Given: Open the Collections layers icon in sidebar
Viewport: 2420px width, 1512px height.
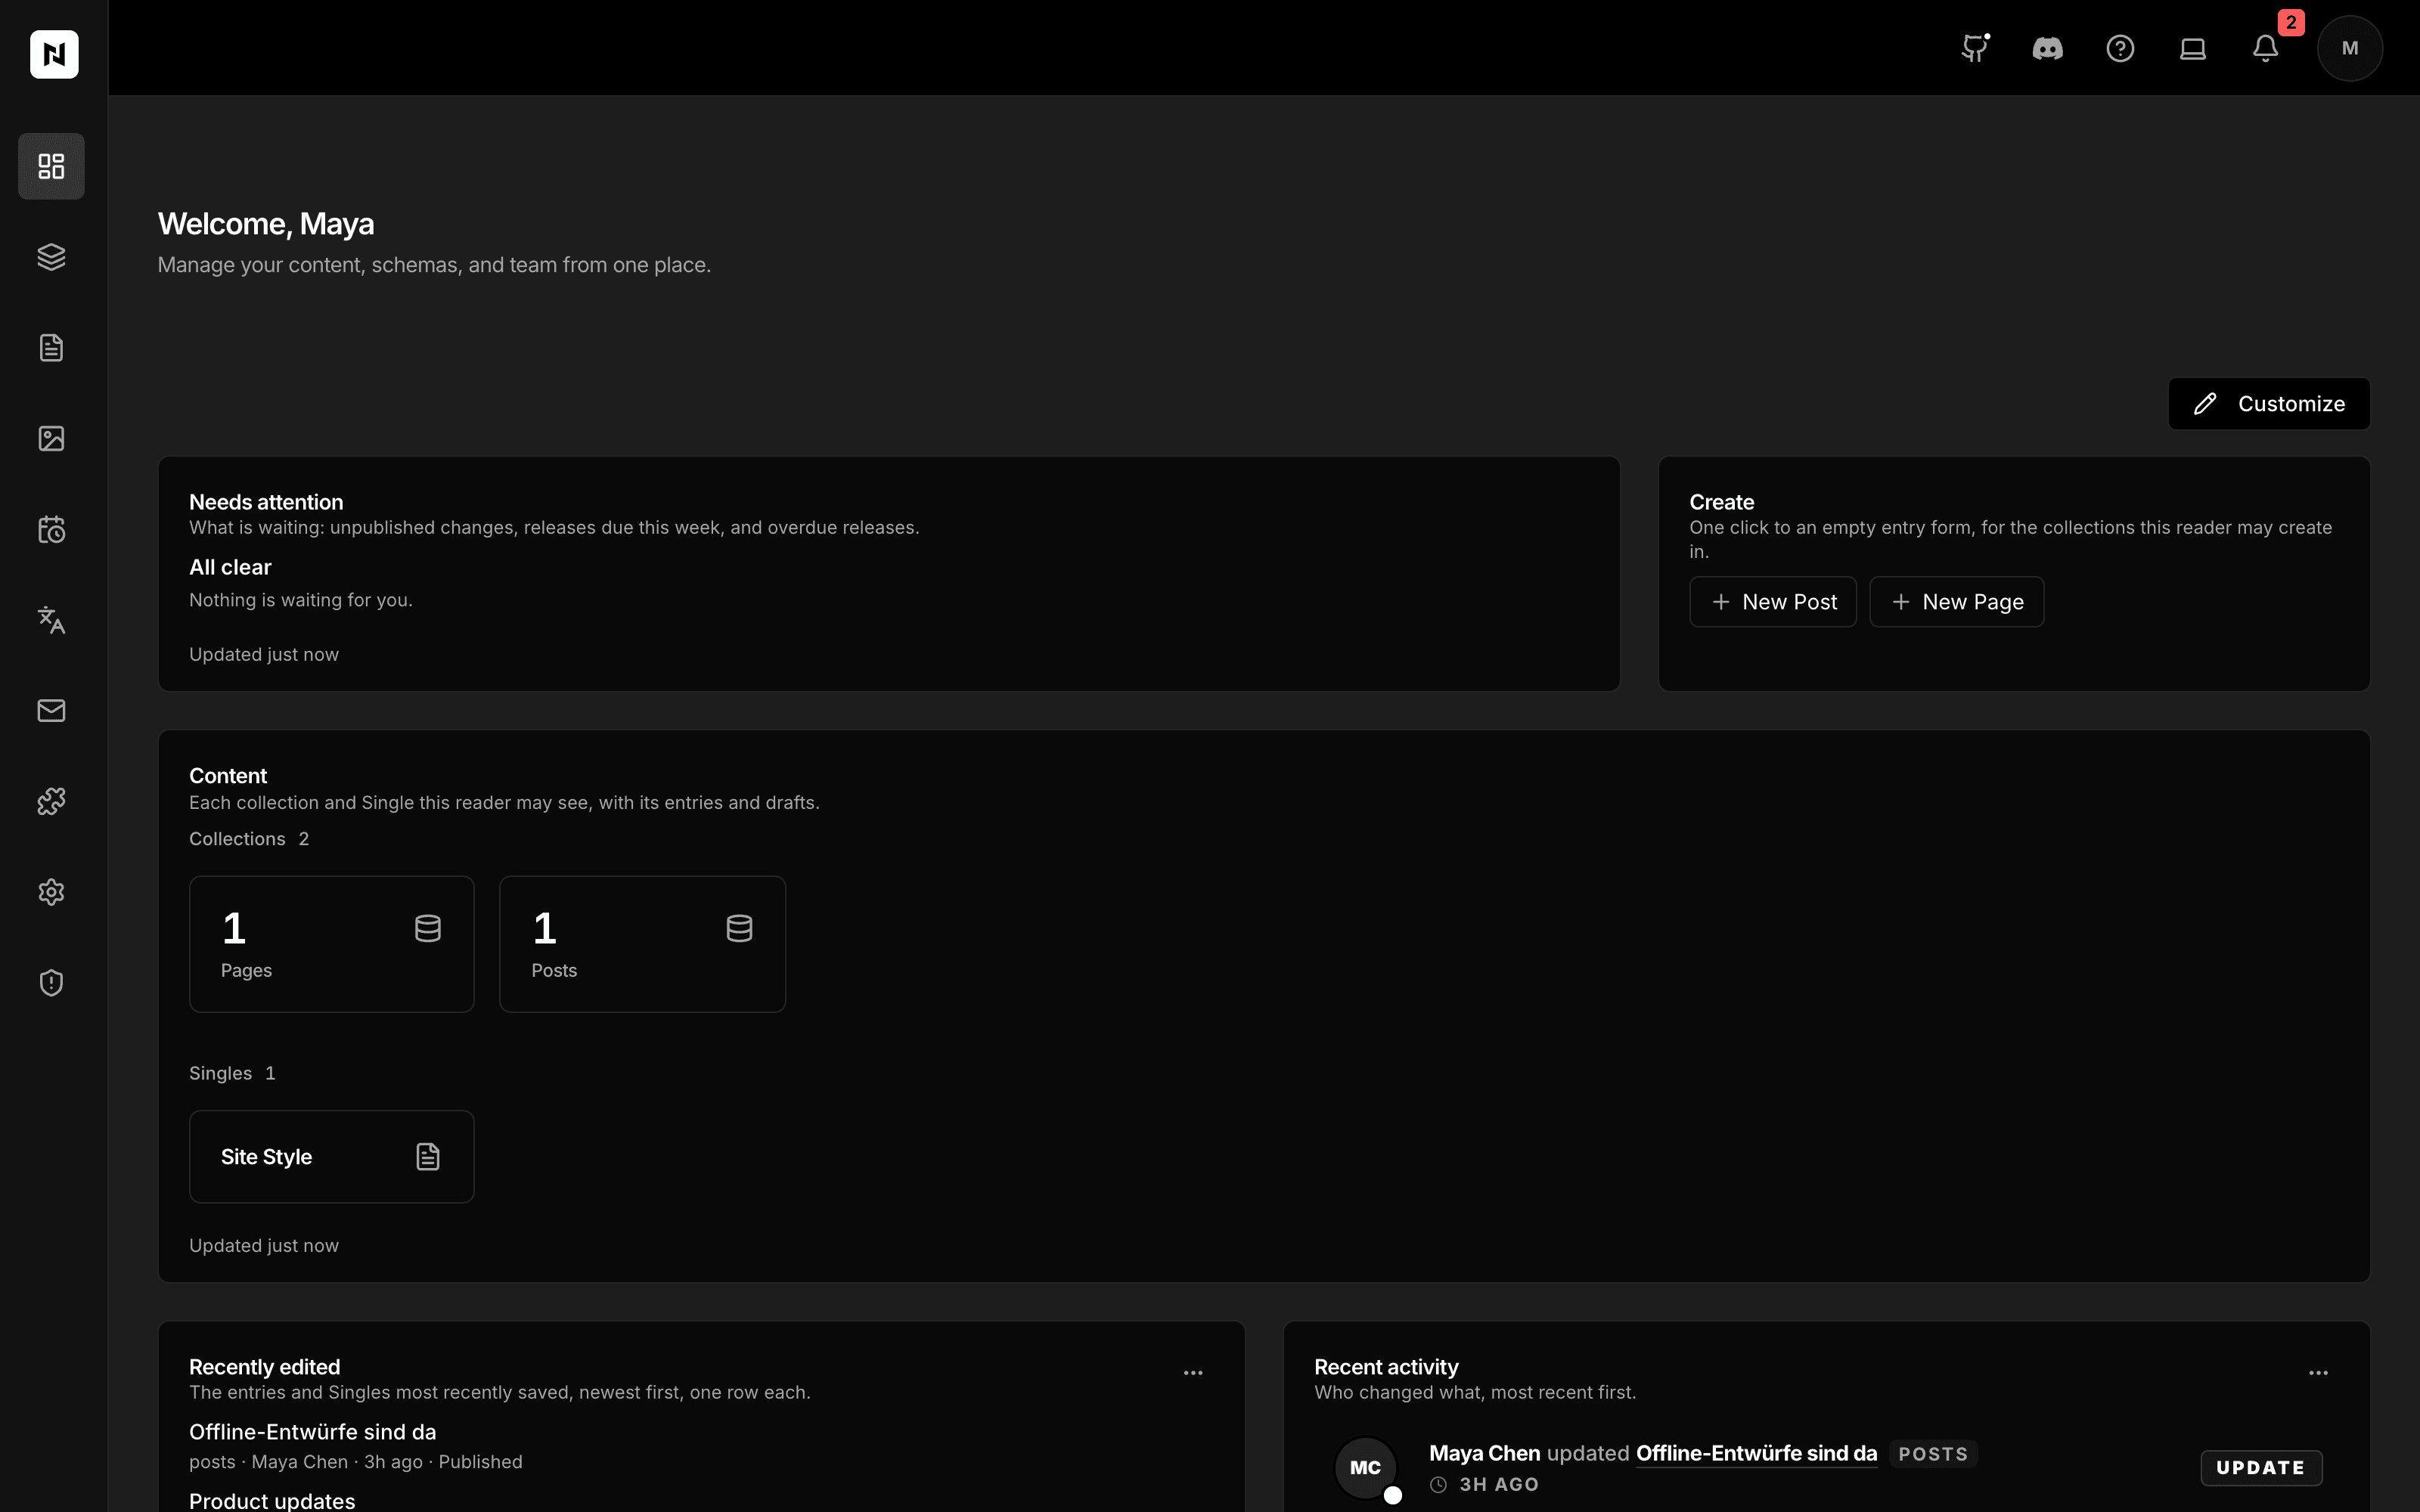Looking at the screenshot, I should (51, 257).
